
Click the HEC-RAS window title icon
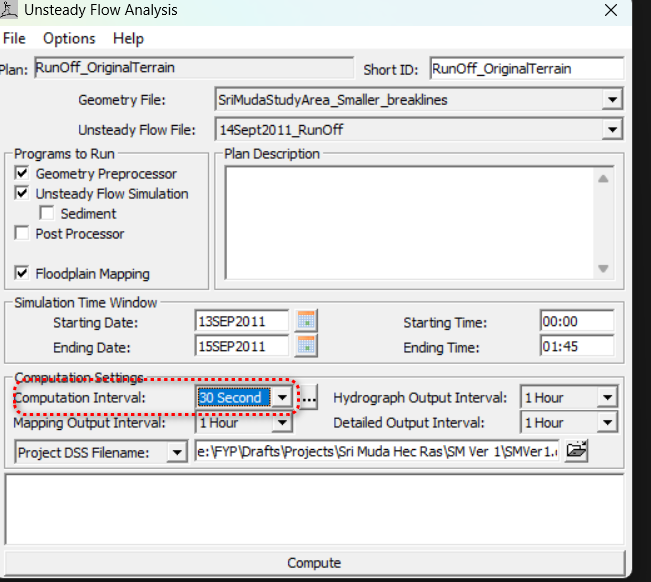[12, 11]
